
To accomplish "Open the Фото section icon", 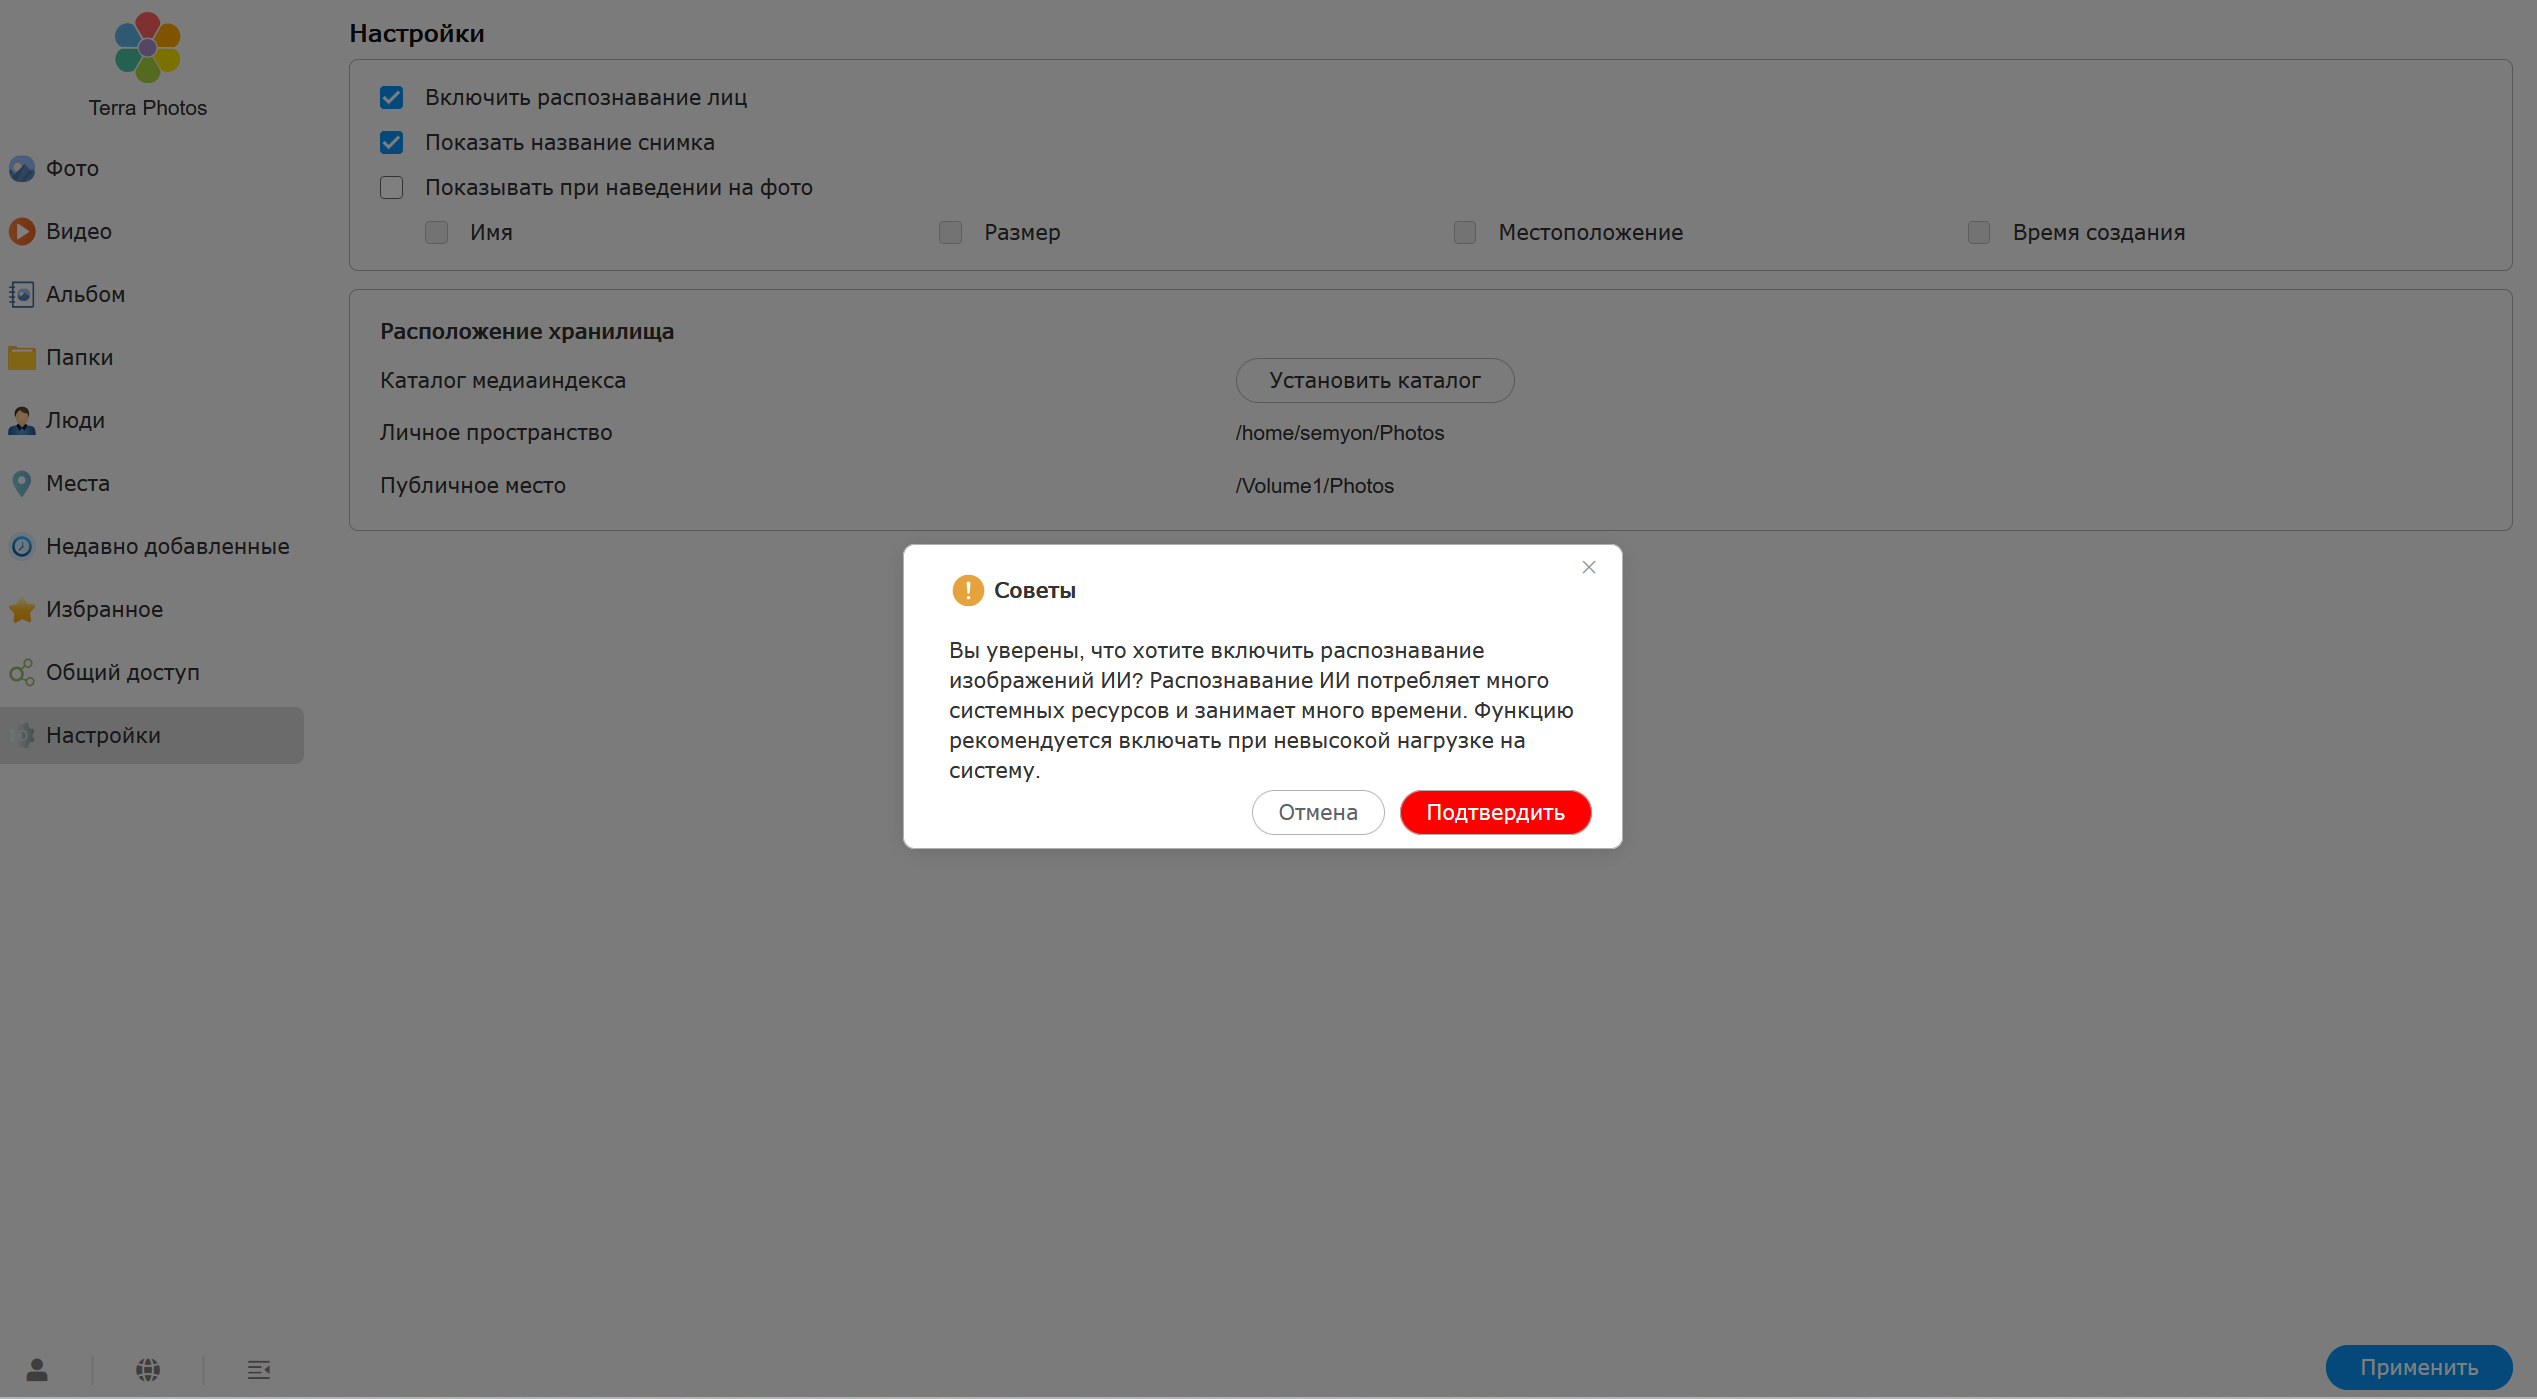I will coord(22,168).
